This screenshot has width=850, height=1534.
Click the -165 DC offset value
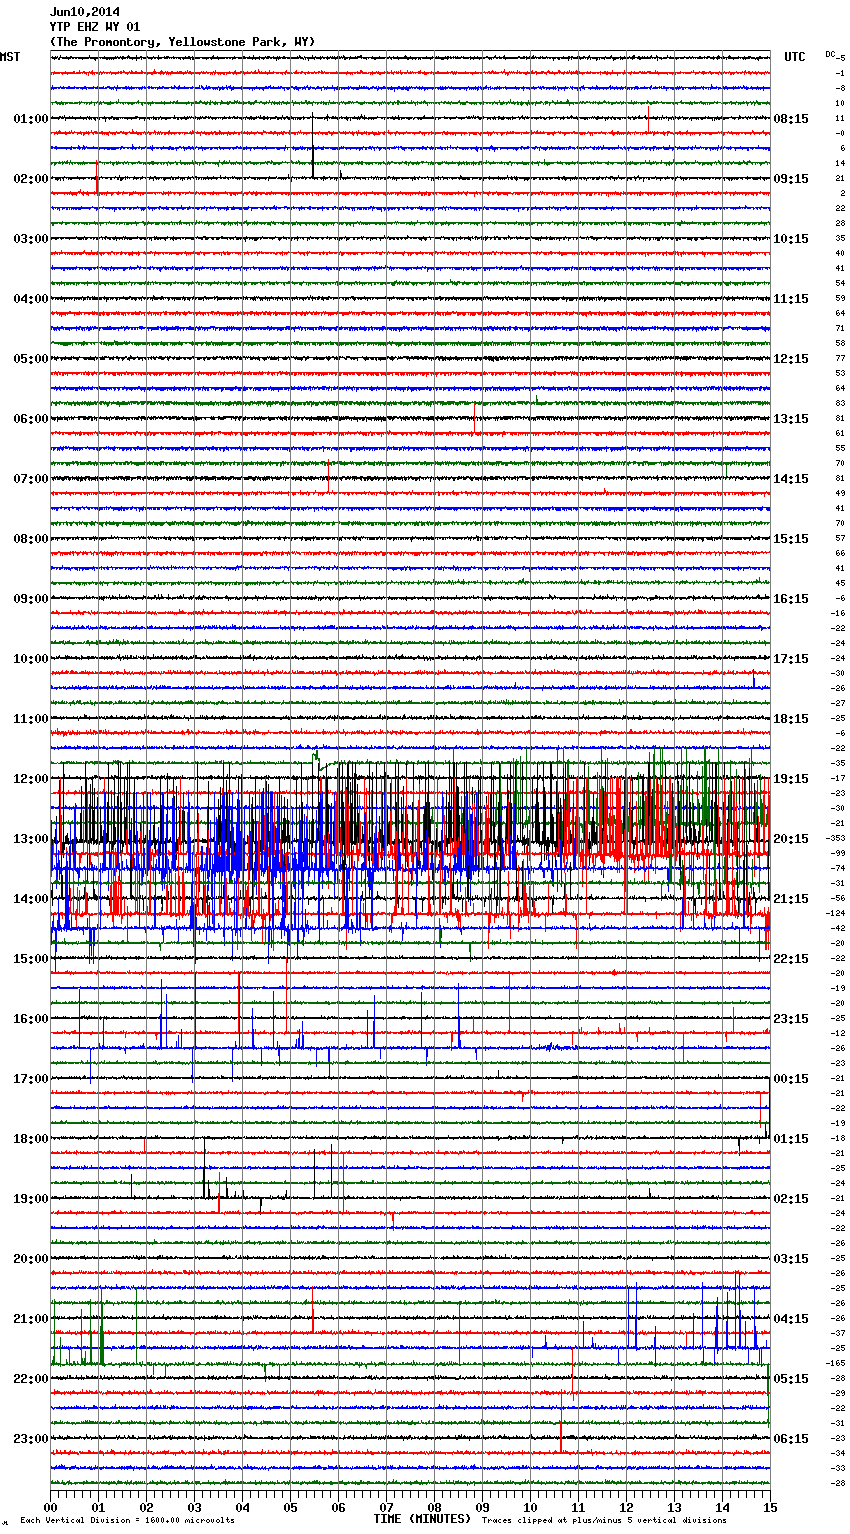(835, 1363)
